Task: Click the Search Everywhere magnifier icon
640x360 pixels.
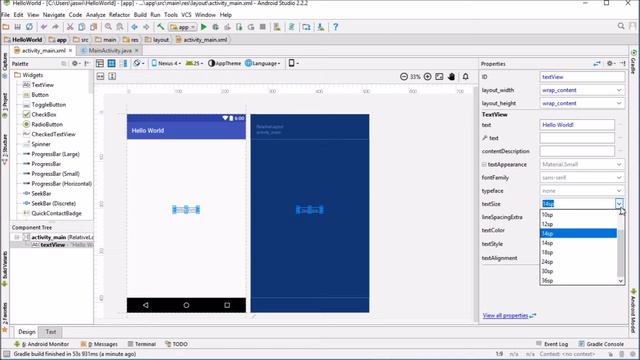Action: click(621, 26)
